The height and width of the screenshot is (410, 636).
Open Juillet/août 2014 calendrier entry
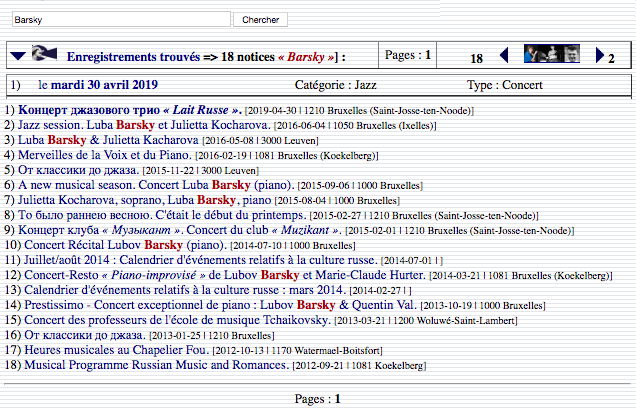pyautogui.click(x=200, y=260)
